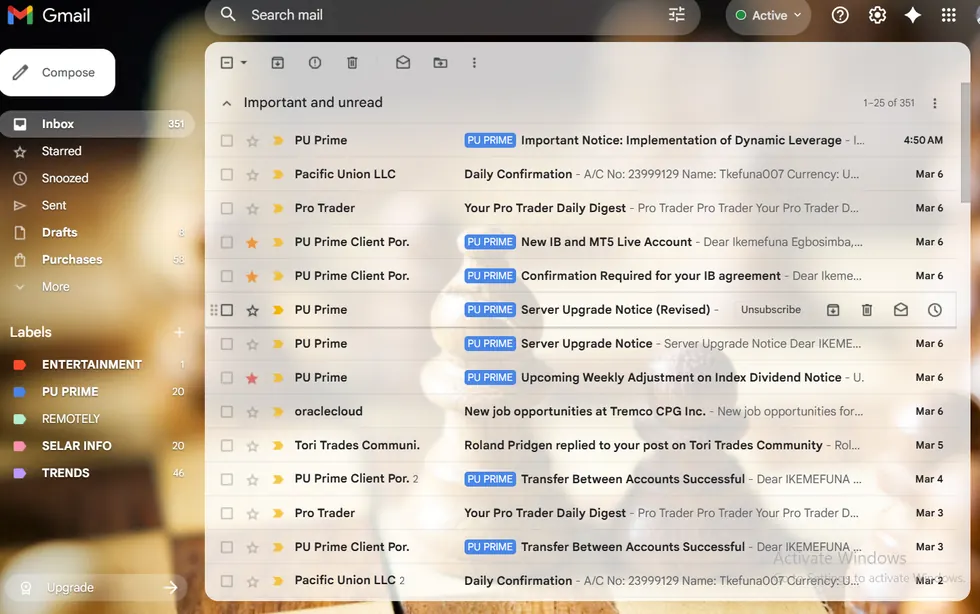The image size is (980, 614).
Task: Open Active status dropdown
Action: point(768,15)
